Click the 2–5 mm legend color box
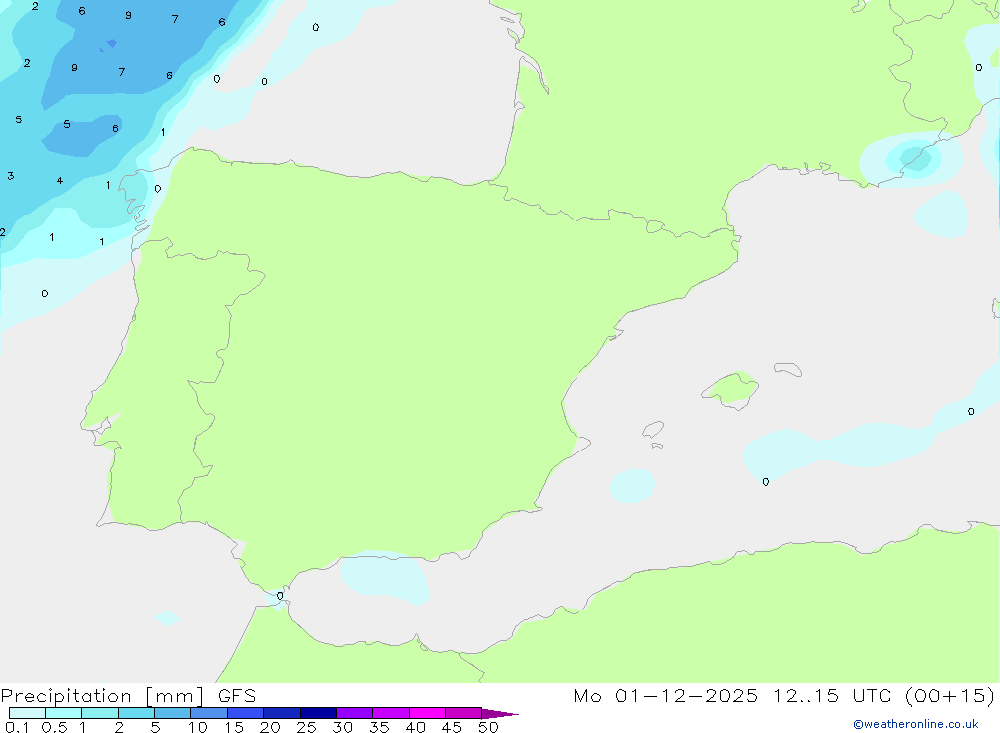1000x733 pixels. click(x=136, y=713)
